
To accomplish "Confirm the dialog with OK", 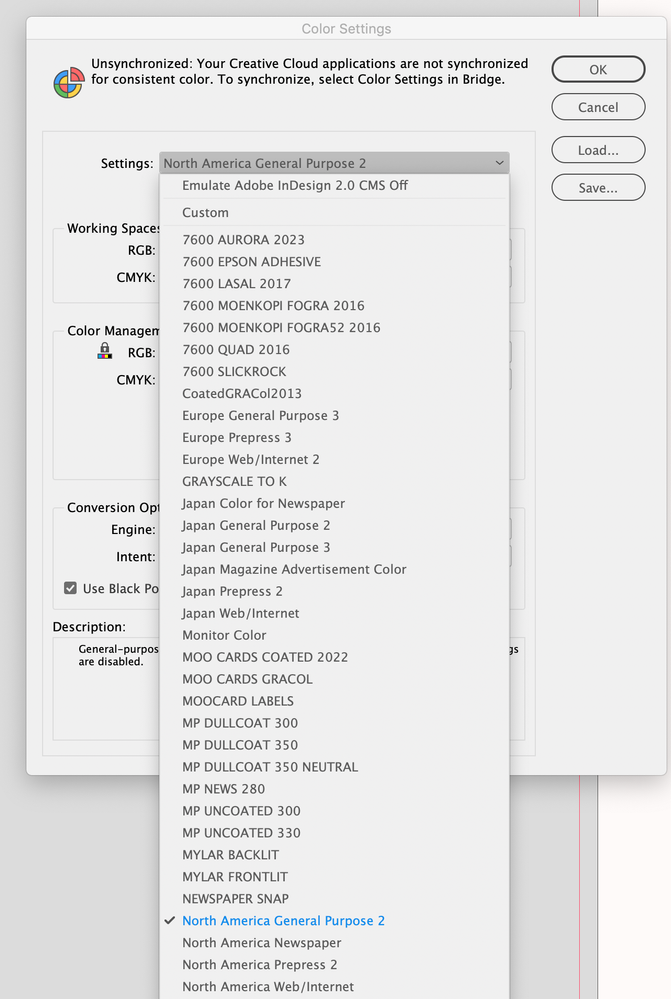I will click(x=598, y=69).
